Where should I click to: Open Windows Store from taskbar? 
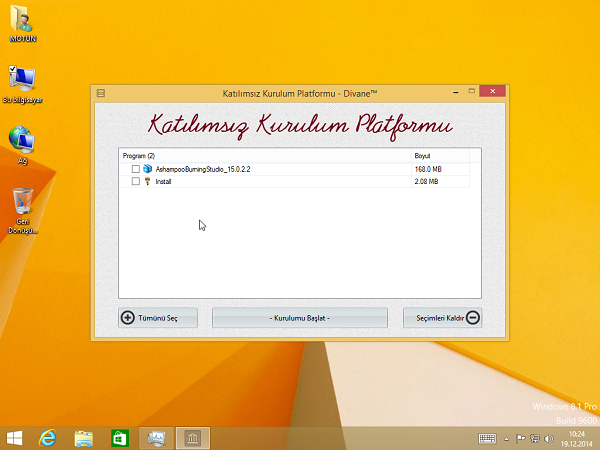tap(119, 438)
